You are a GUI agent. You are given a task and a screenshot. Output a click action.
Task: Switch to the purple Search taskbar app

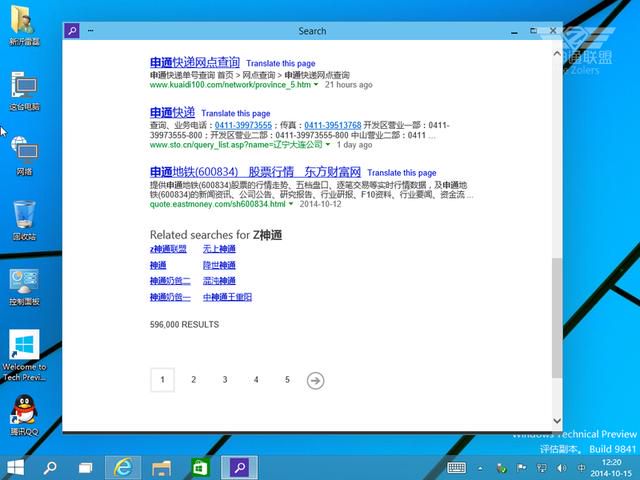pos(239,468)
